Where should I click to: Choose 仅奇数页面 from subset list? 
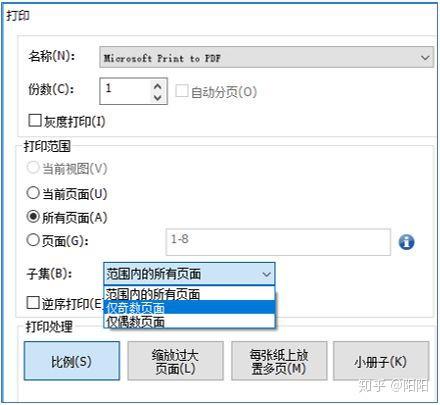click(189, 307)
